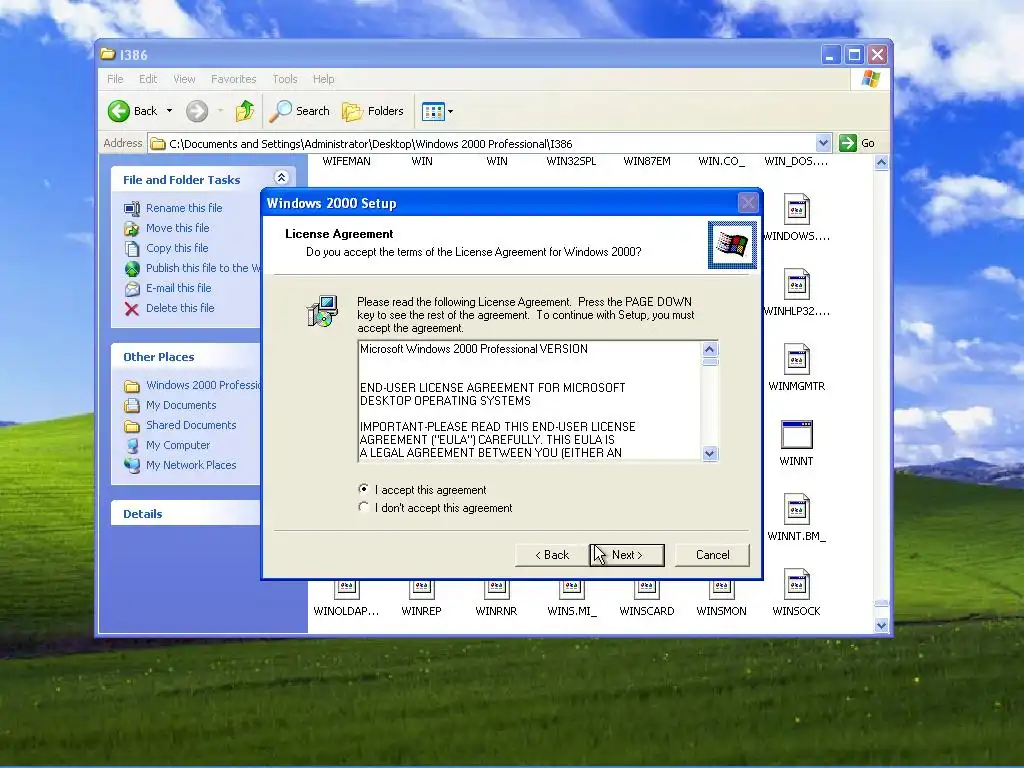Open the Help menu

click(323, 79)
